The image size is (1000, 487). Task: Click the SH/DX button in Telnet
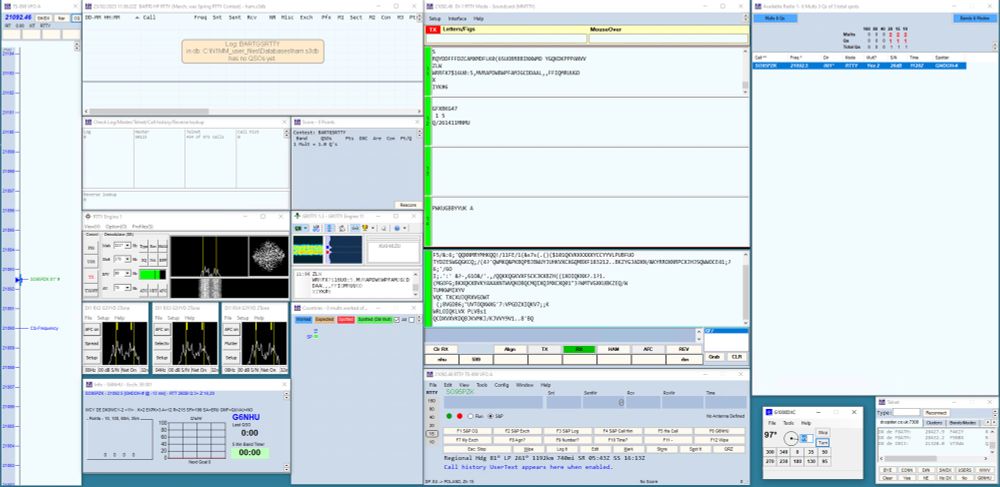pos(945,470)
